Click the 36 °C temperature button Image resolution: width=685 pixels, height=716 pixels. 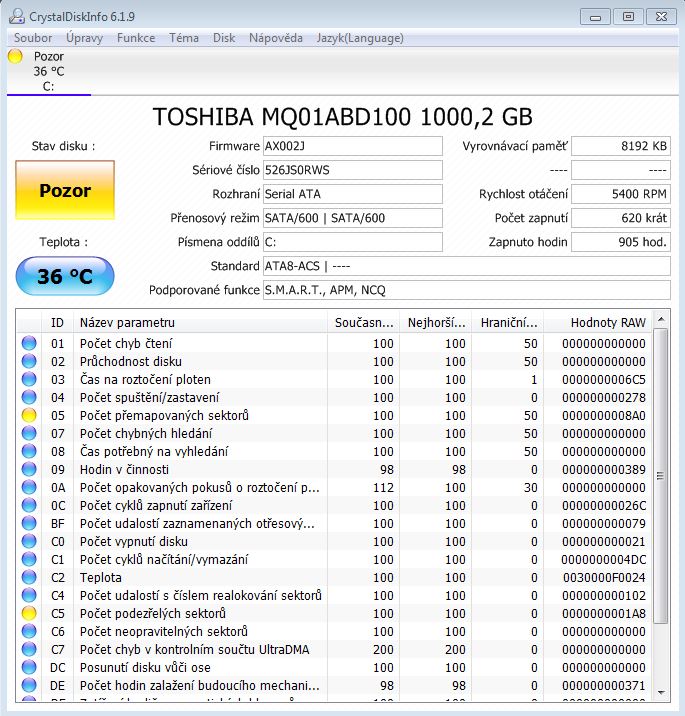pos(65,277)
